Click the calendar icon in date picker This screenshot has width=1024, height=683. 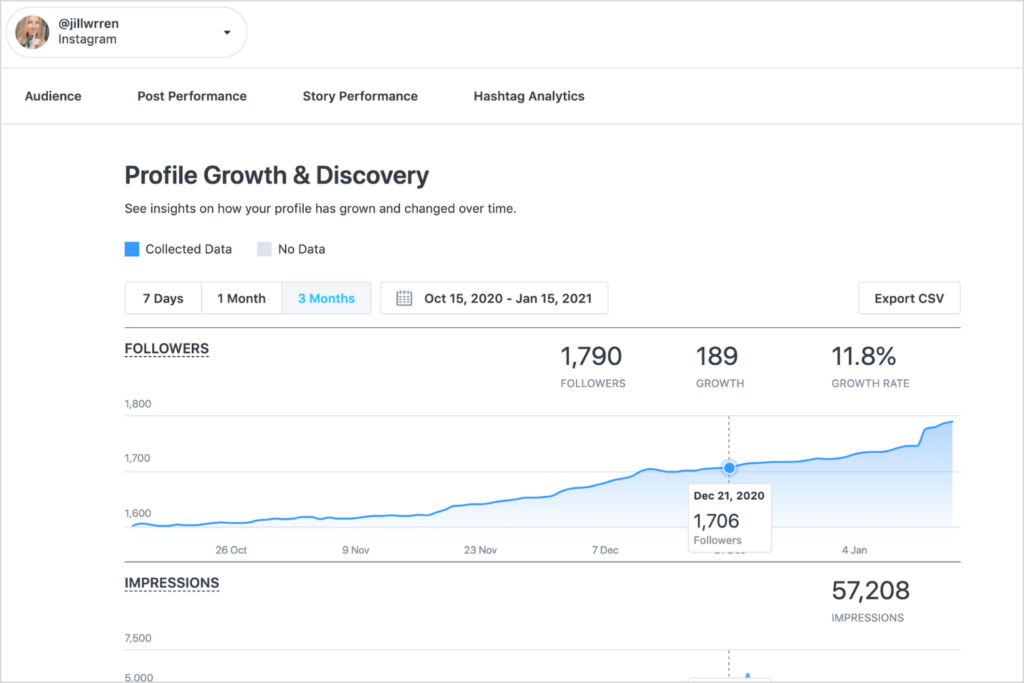point(404,298)
